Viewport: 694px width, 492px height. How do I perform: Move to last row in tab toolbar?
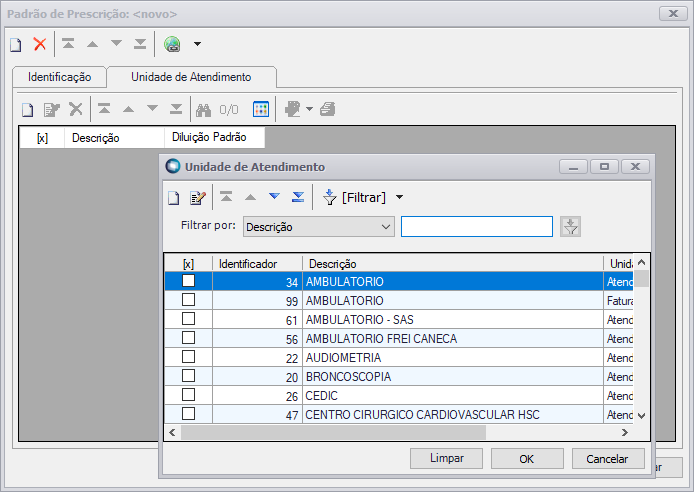pyautogui.click(x=176, y=108)
